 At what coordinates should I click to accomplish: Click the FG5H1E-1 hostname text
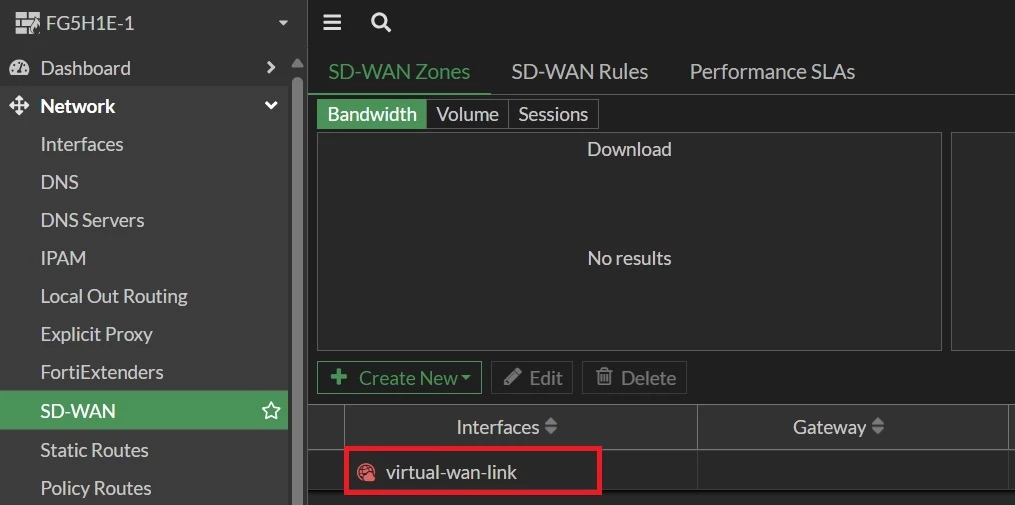tap(90, 24)
